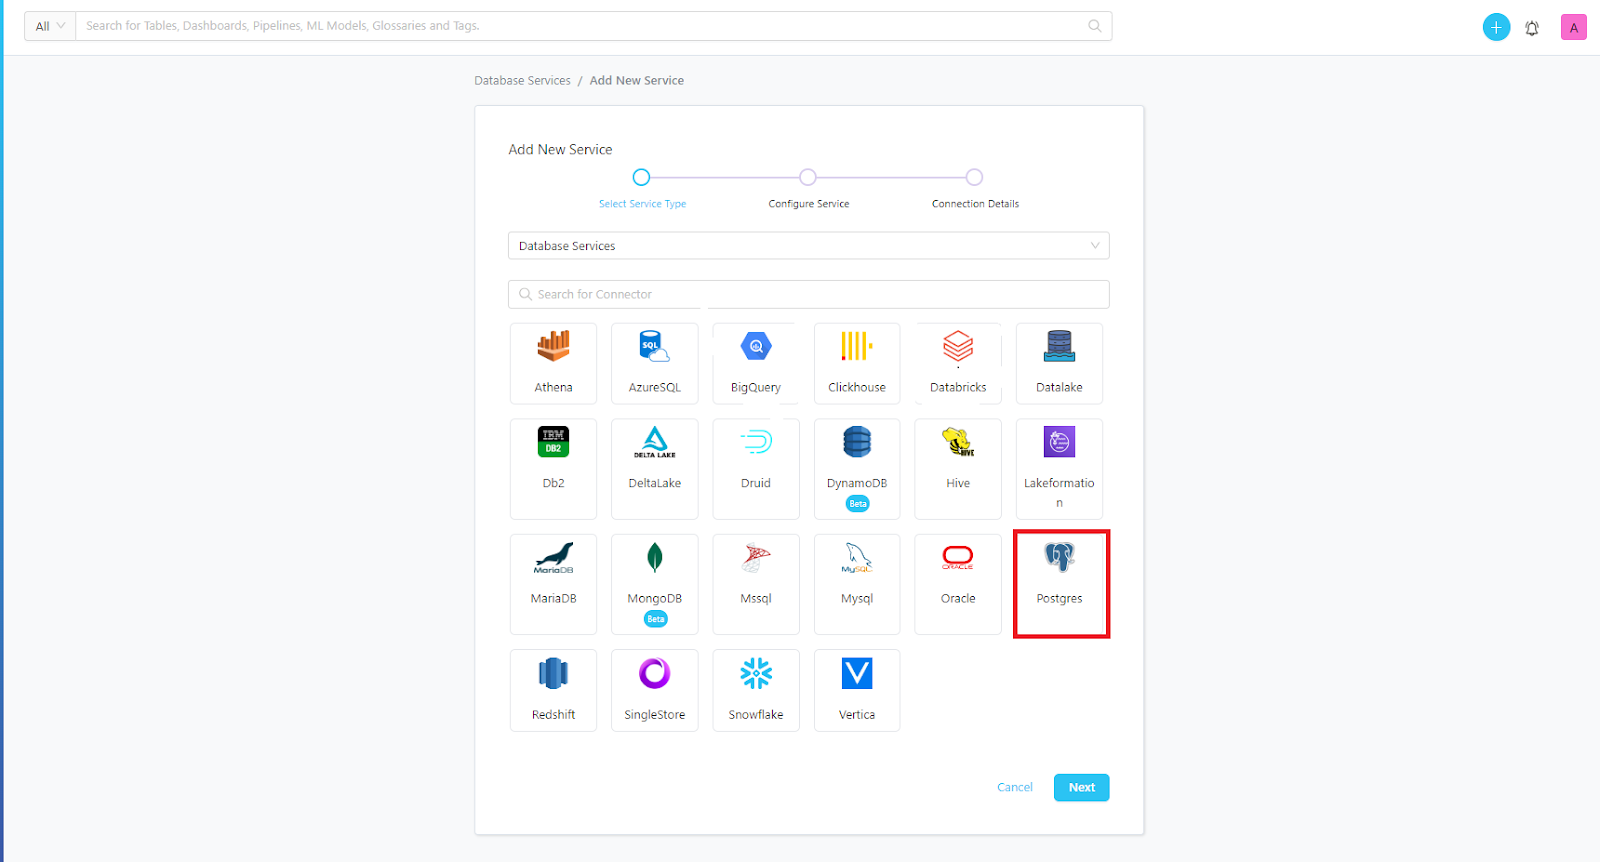Choose the Databricks connector

click(x=957, y=348)
